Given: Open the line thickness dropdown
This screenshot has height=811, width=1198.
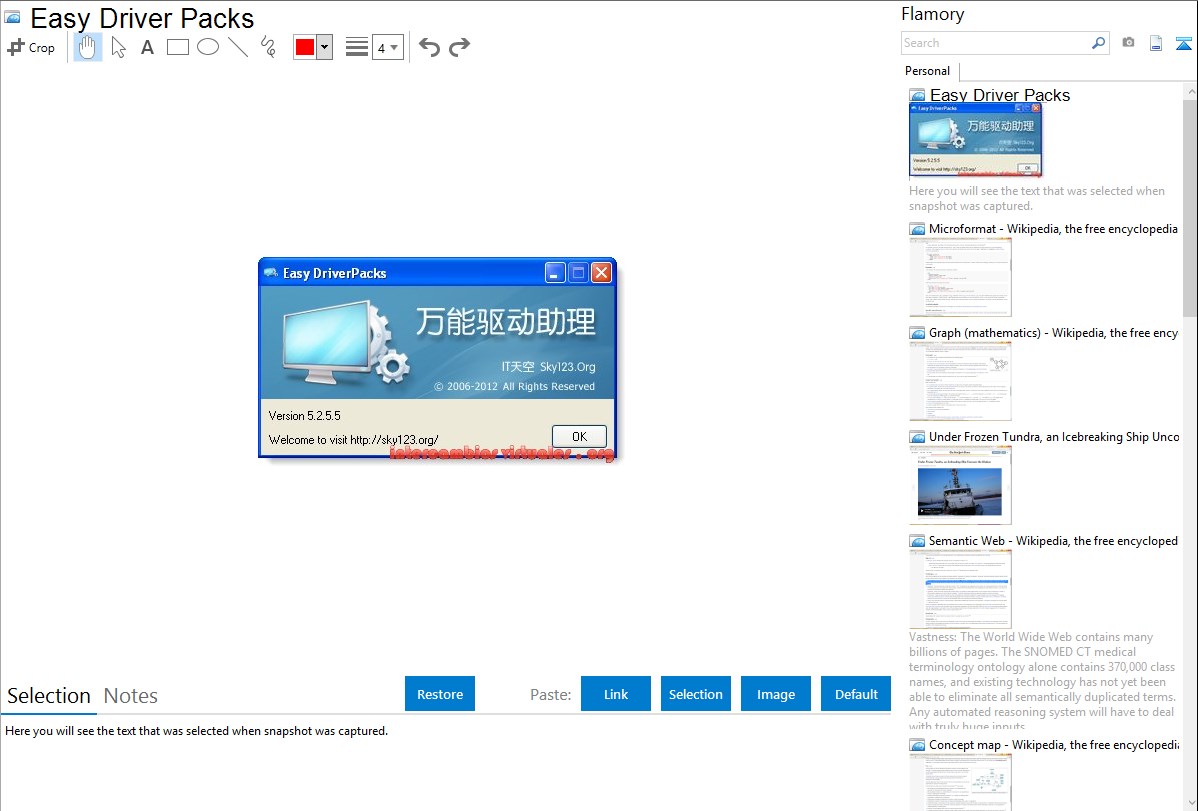Looking at the screenshot, I should pos(387,47).
